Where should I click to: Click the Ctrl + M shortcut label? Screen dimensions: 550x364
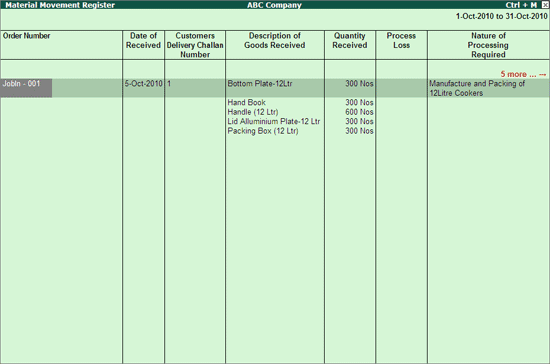(521, 5)
